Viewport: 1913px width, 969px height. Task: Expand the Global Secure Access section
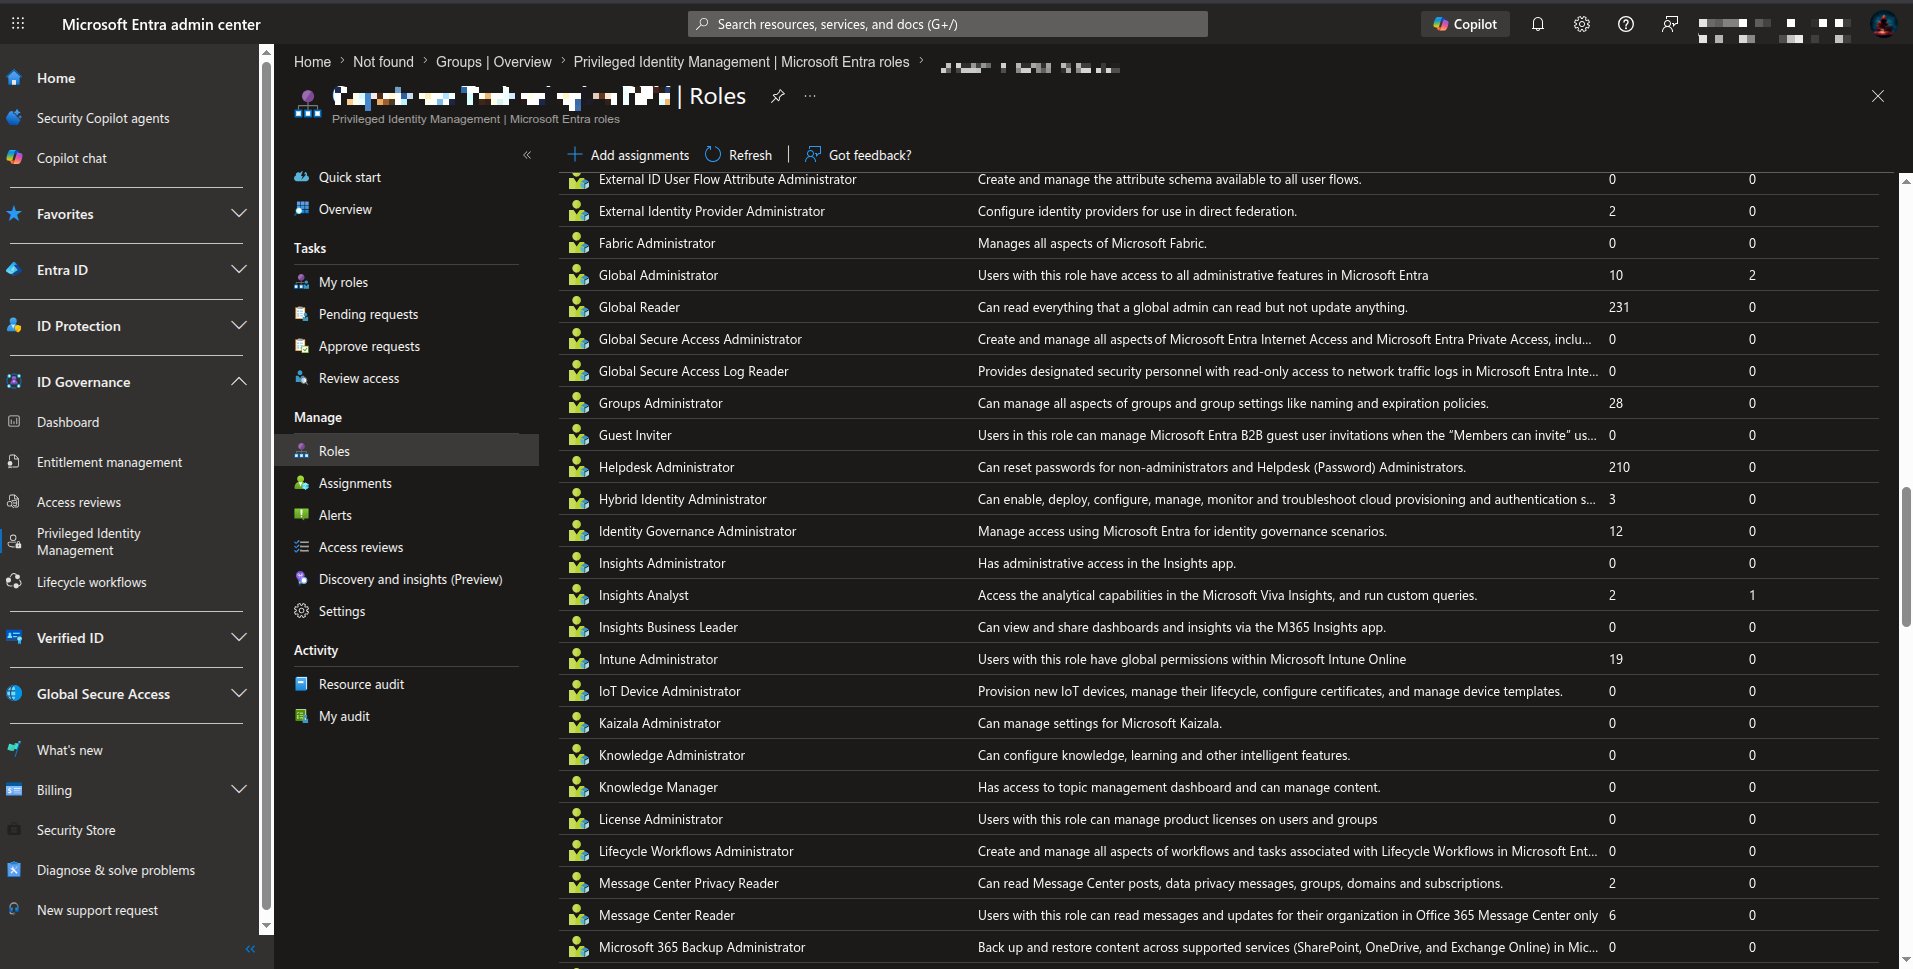pos(239,694)
